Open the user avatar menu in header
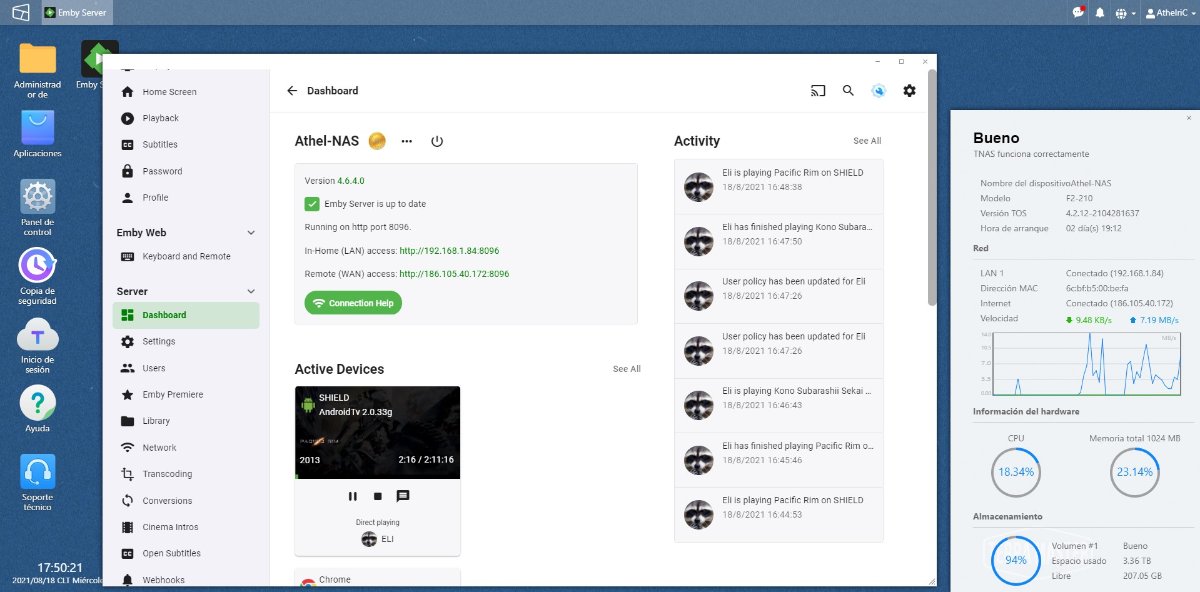Viewport: 1200px width, 592px height. [878, 91]
